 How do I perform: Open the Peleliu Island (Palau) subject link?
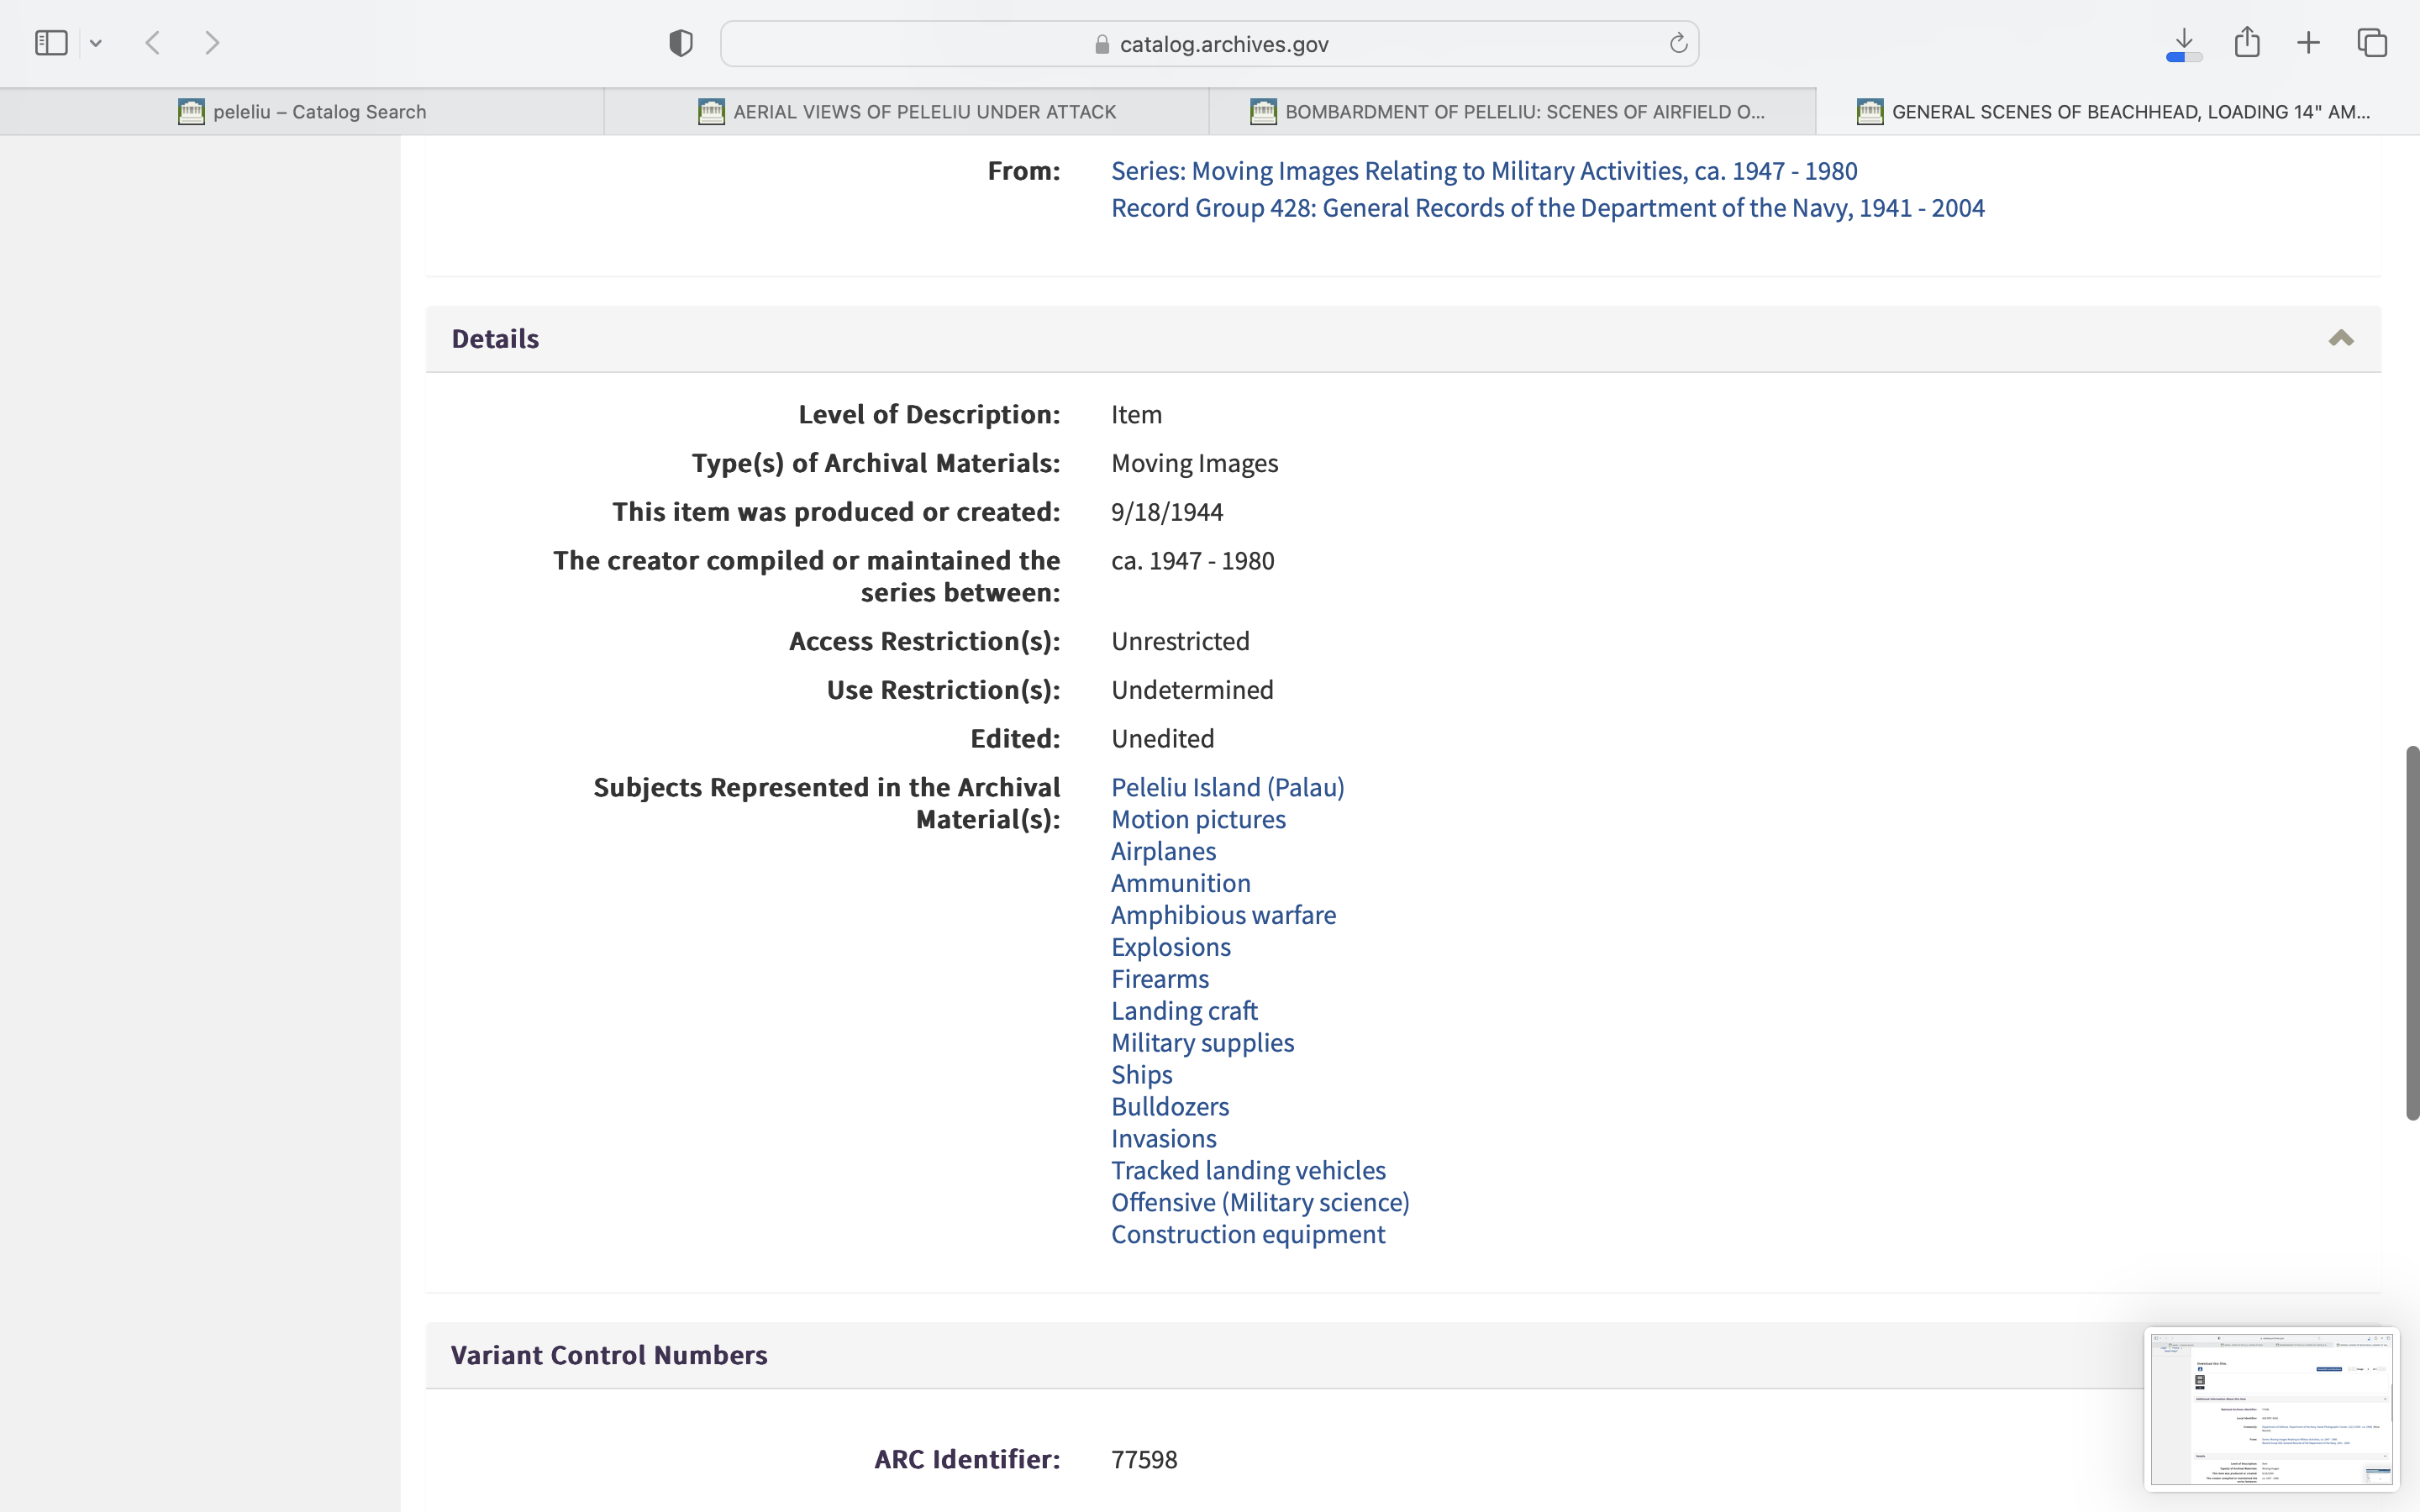click(x=1227, y=788)
